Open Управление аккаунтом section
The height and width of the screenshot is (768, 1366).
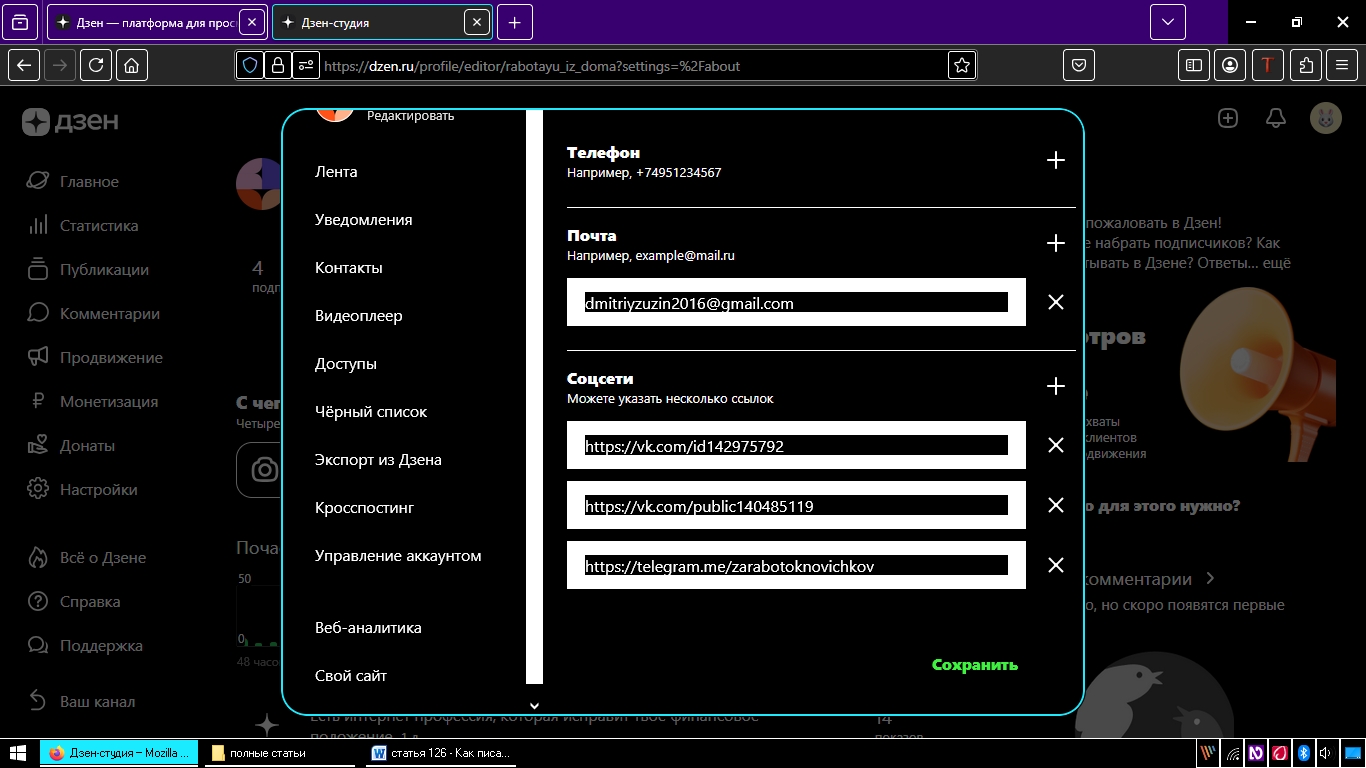coord(398,556)
